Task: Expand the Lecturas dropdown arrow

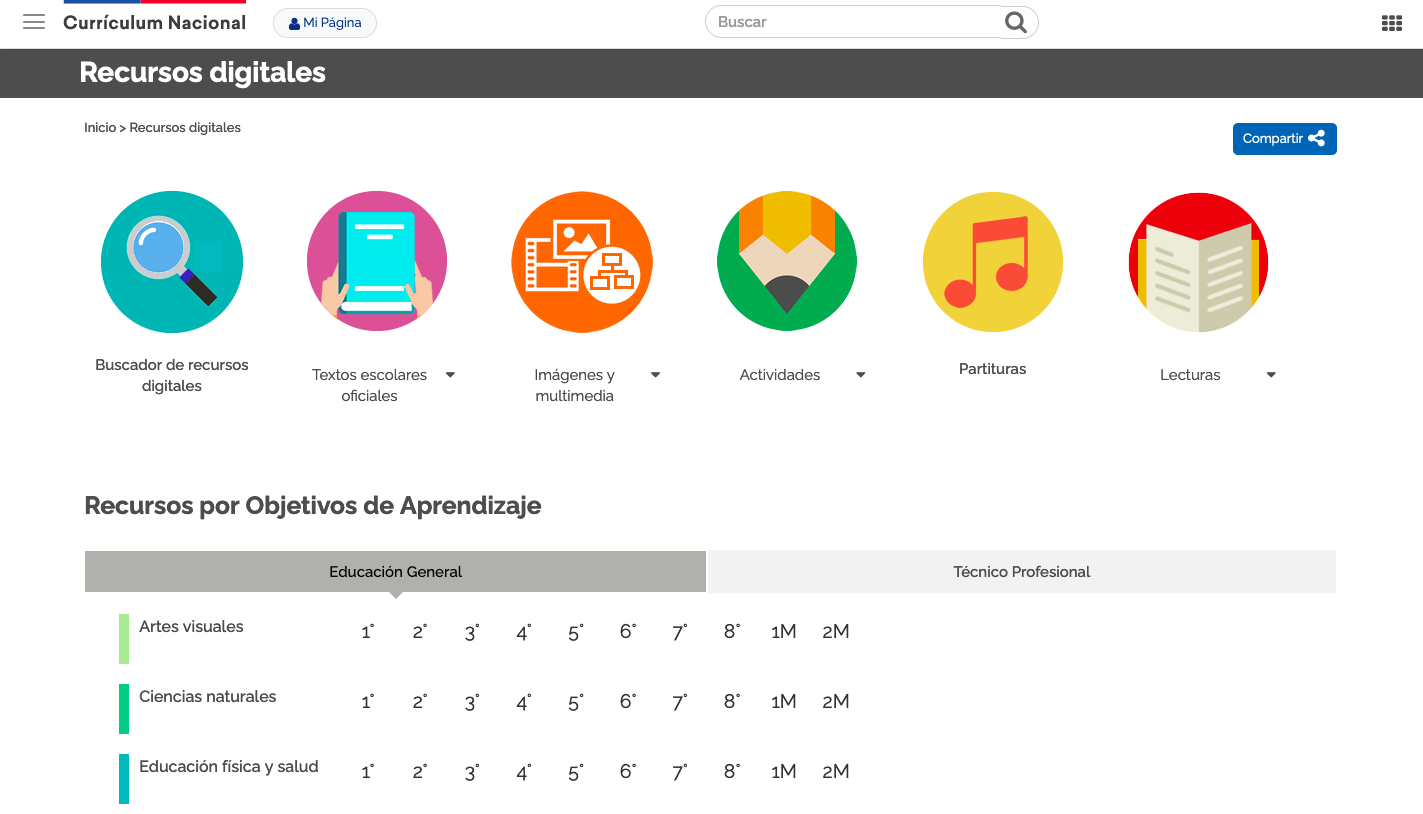Action: click(1271, 375)
